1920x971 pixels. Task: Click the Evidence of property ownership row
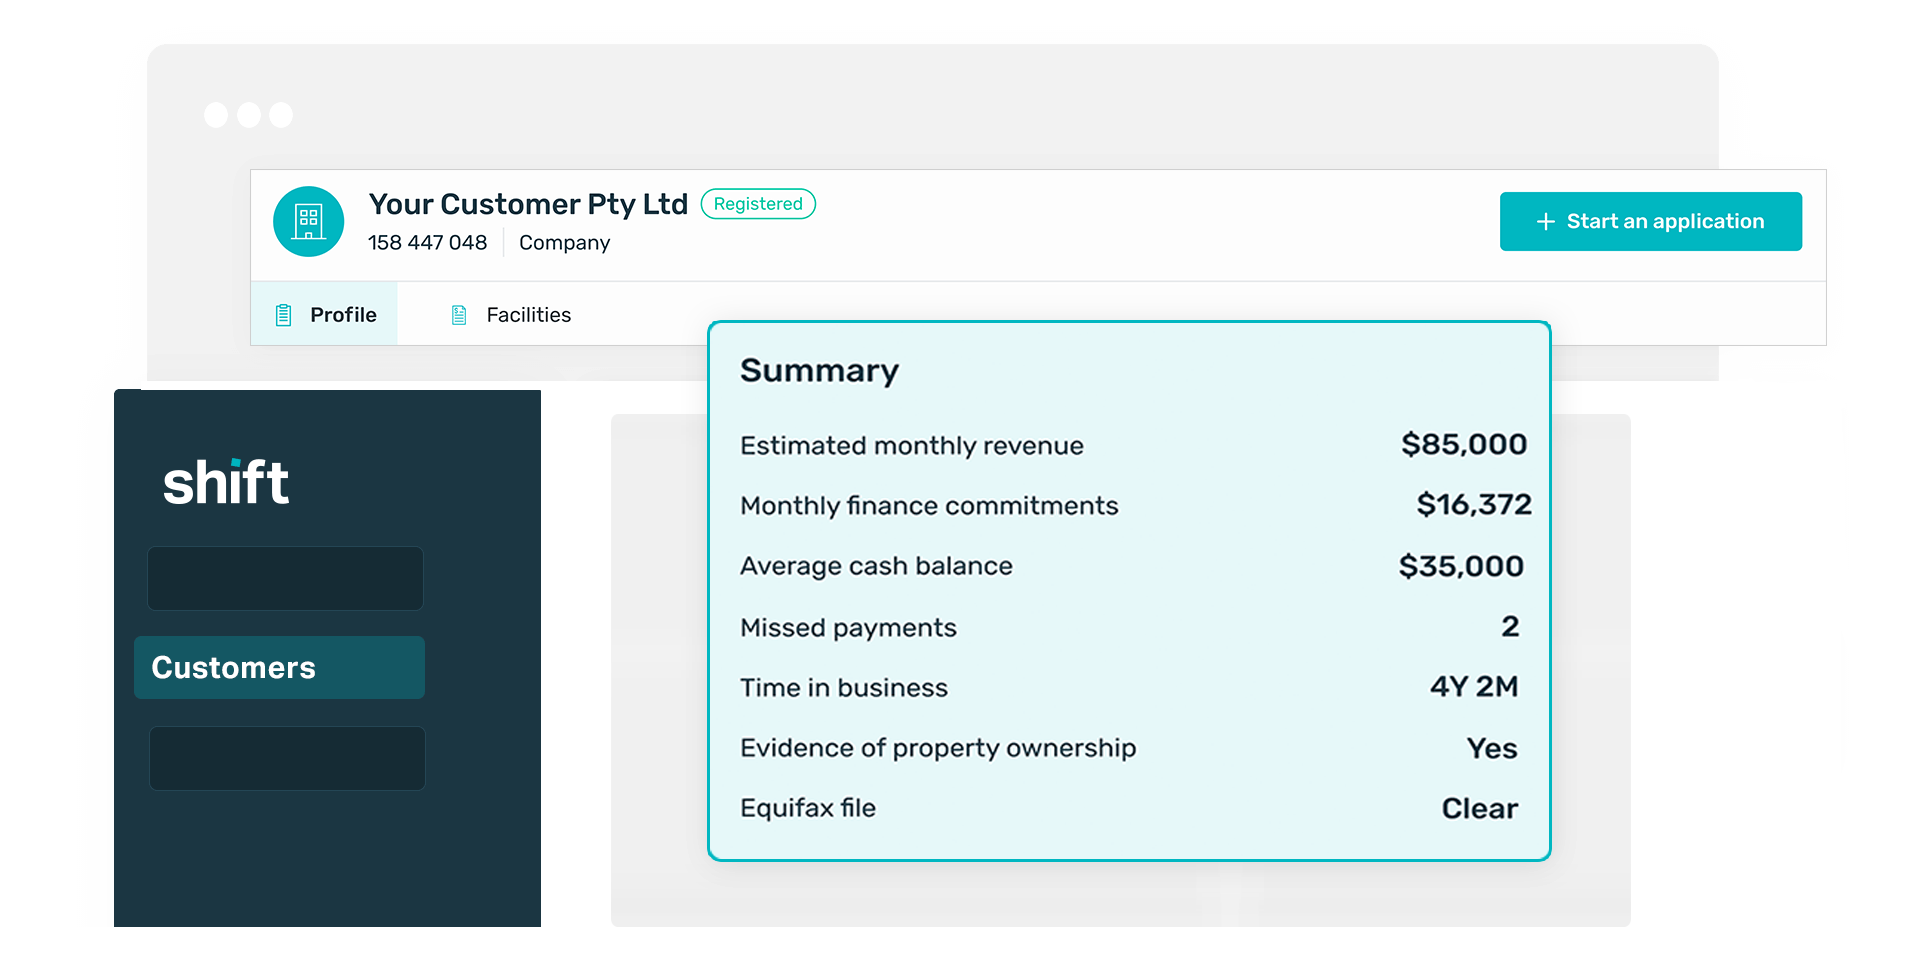coord(1129,748)
